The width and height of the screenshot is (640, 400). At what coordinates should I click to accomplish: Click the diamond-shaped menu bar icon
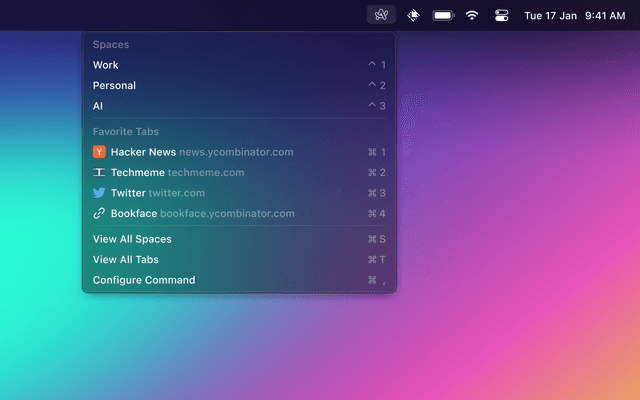413,15
